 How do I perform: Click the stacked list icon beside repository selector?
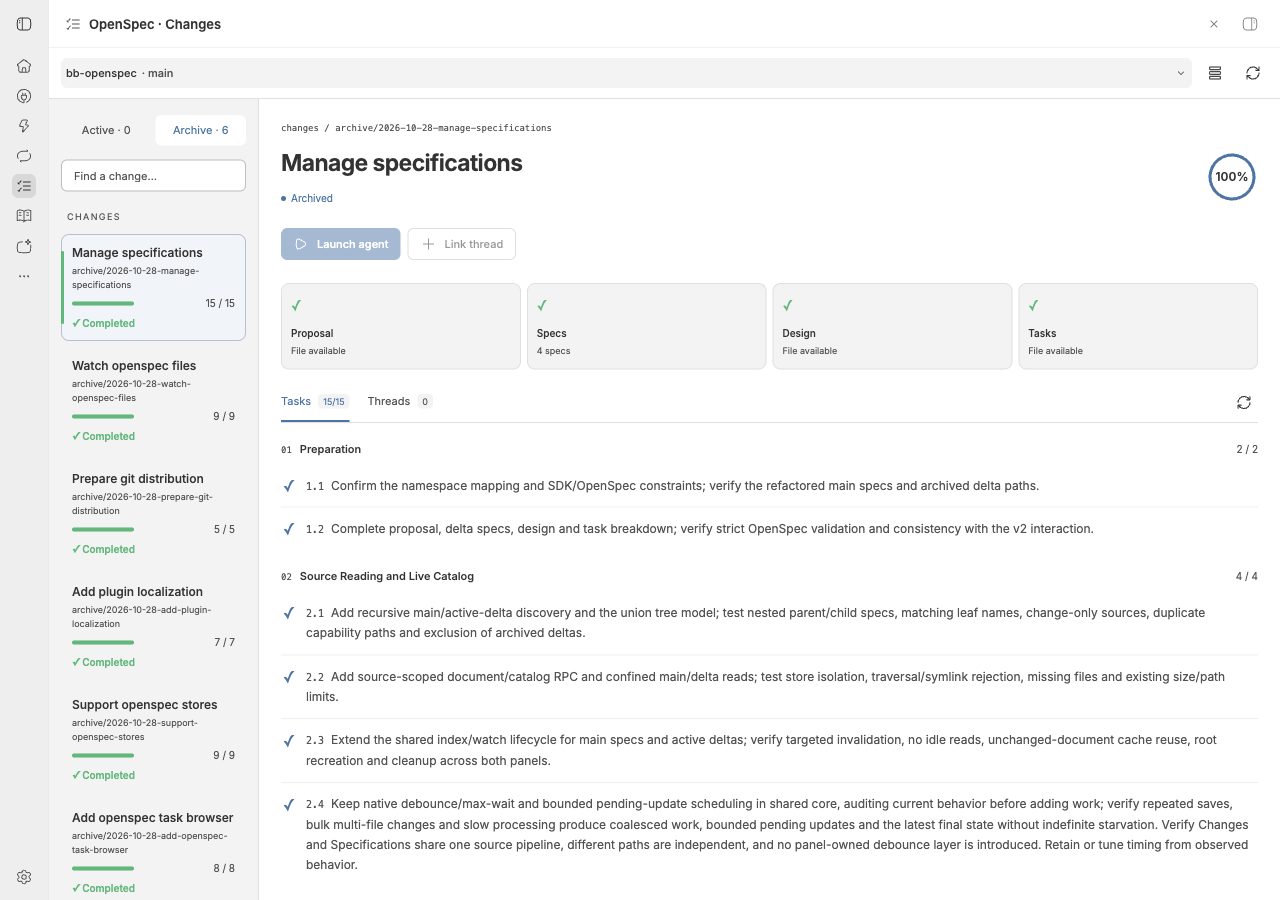(1215, 73)
